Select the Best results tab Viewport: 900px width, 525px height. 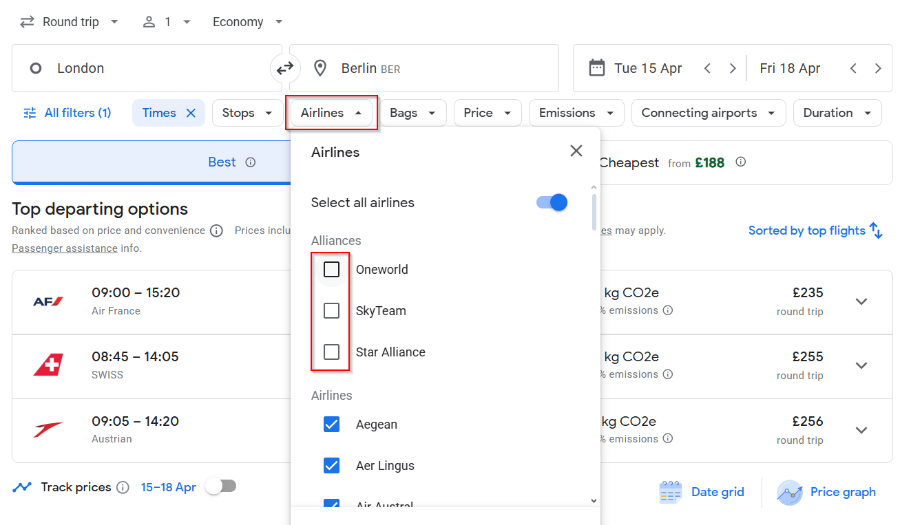152,162
